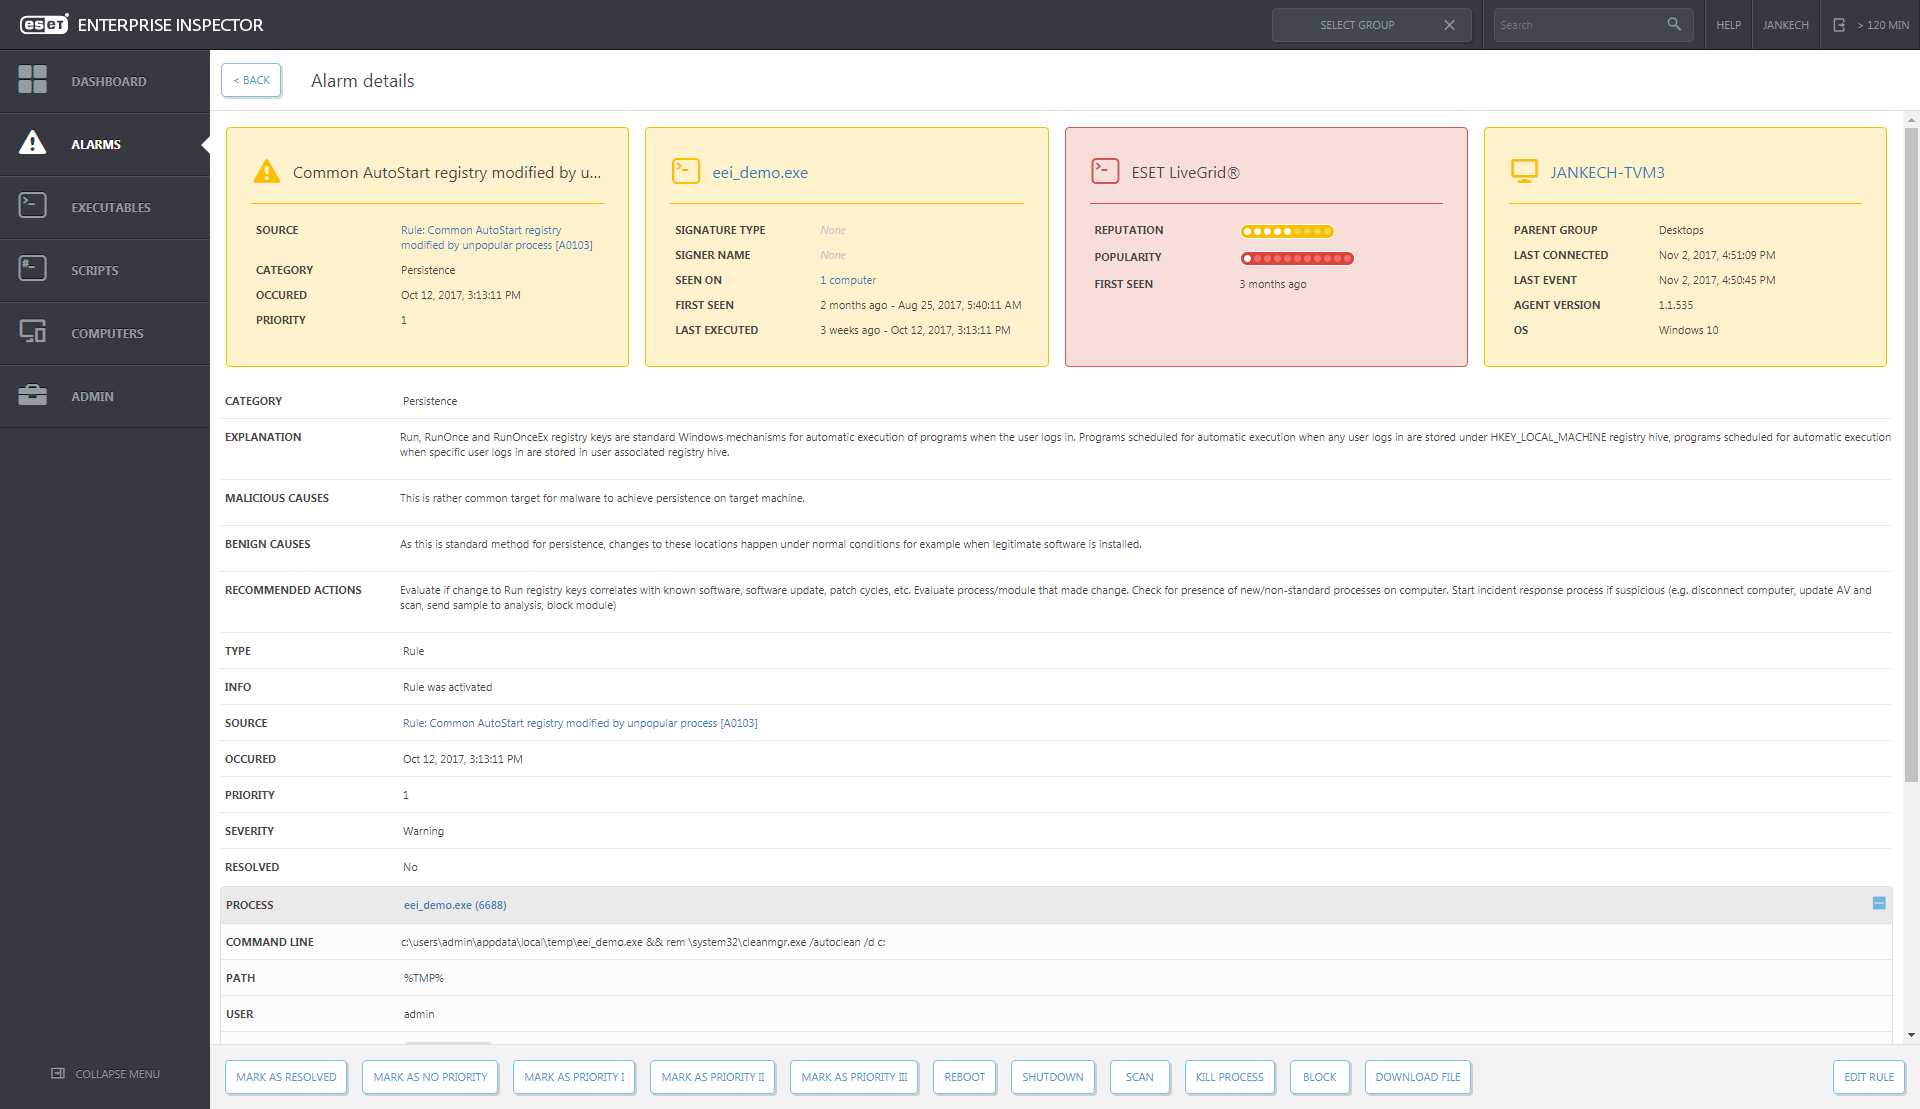Go to the Alarms section
The width and height of the screenshot is (1920, 1109).
click(x=105, y=144)
